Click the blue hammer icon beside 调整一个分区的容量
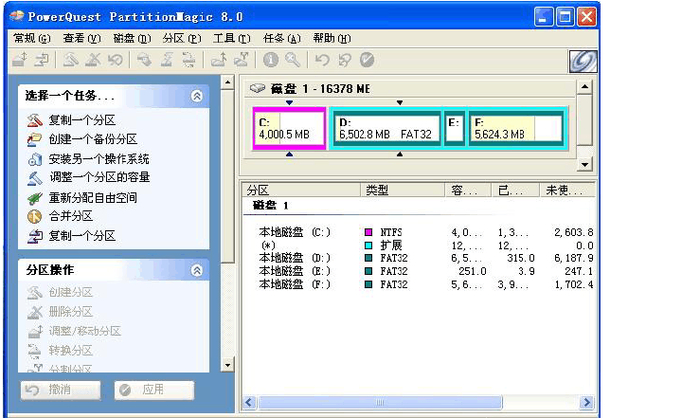Screen dimensions: 682x418 35,177
